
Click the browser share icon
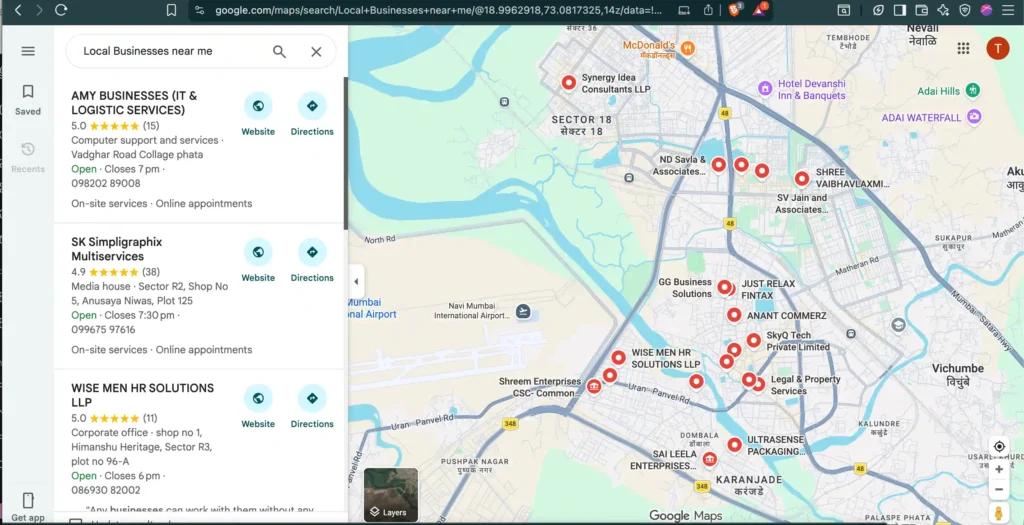709,10
